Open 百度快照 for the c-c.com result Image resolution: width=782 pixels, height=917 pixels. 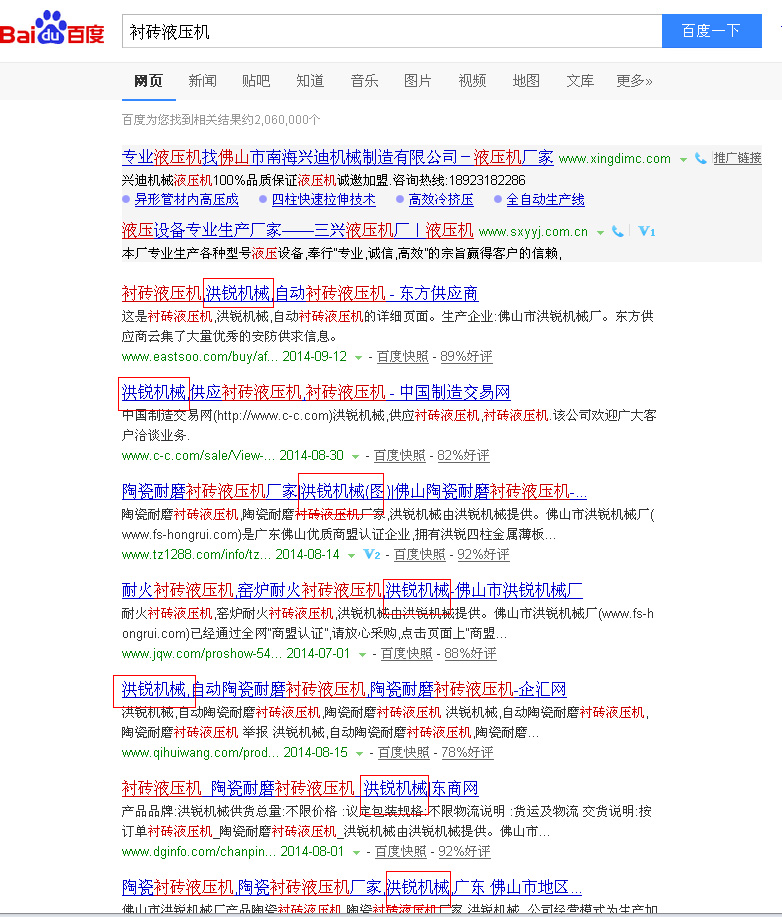click(x=399, y=455)
